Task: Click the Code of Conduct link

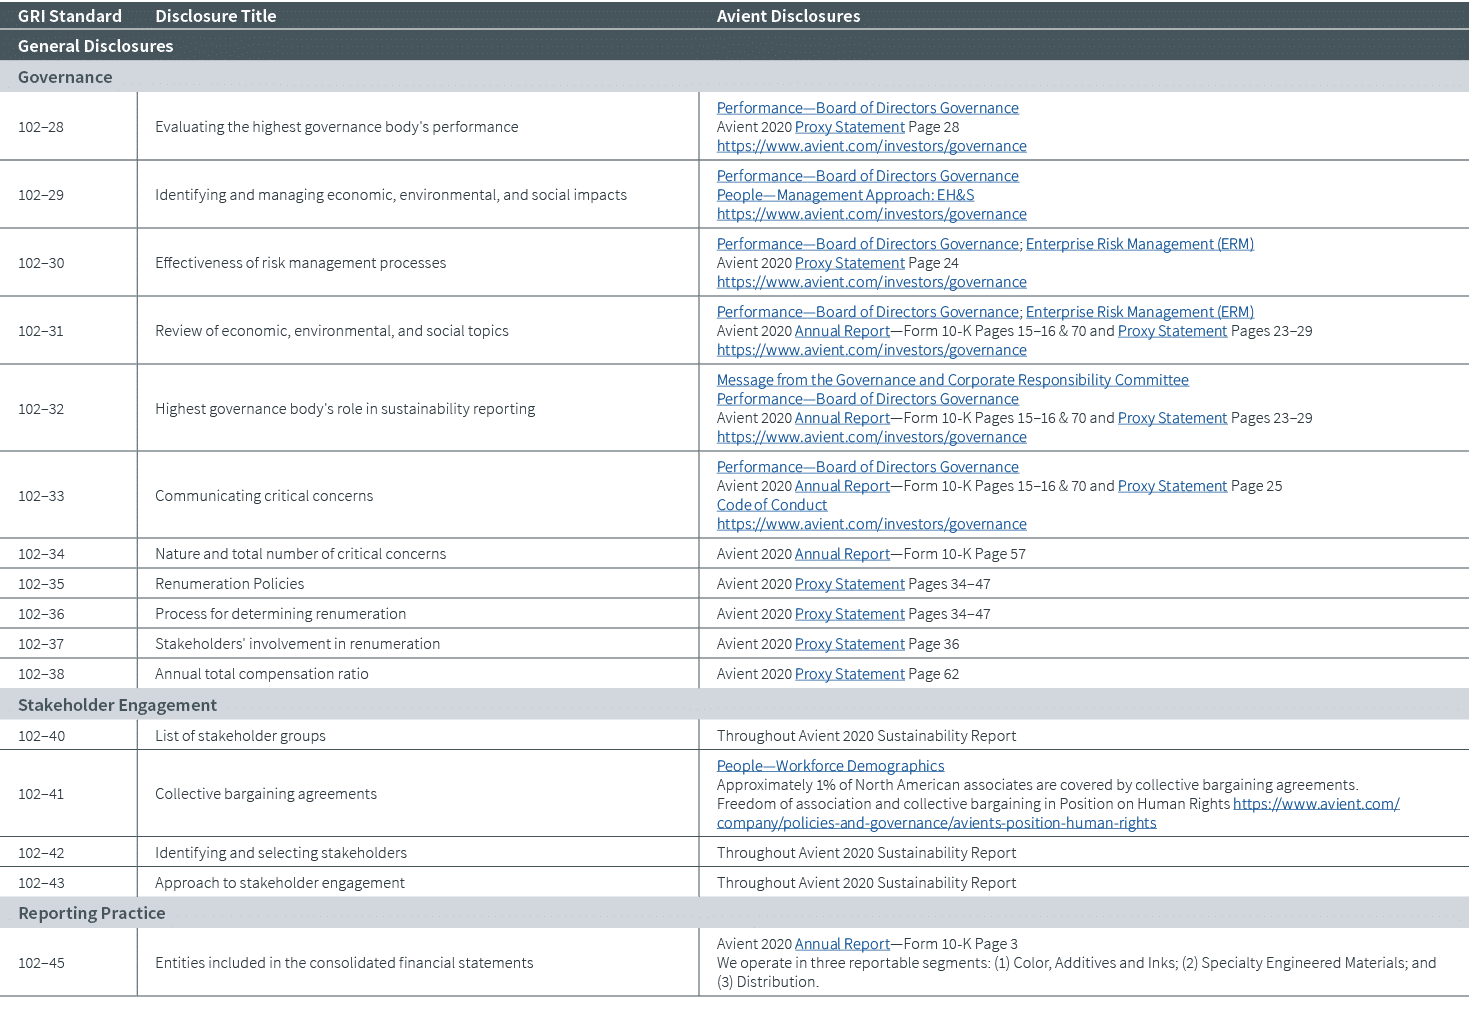Action: [771, 505]
